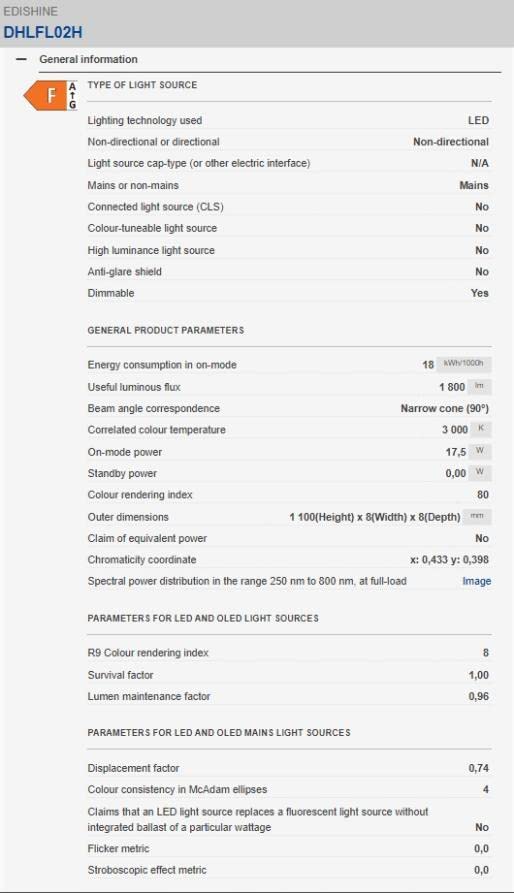Select the Dimmable row value Yes
The image size is (514, 893).
point(480,293)
